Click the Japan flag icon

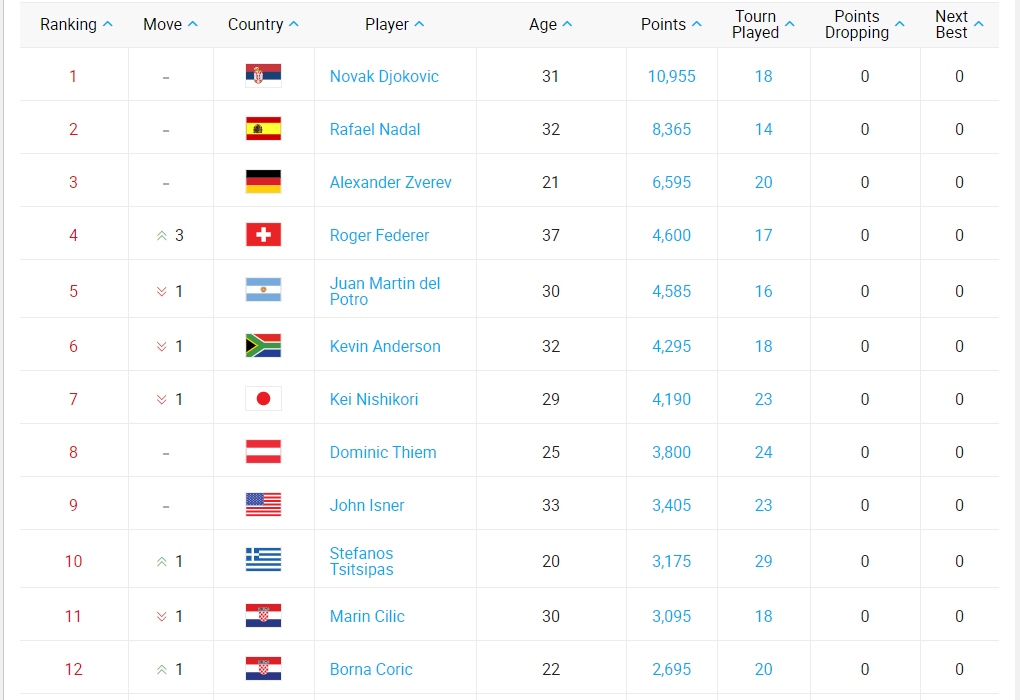coord(263,398)
